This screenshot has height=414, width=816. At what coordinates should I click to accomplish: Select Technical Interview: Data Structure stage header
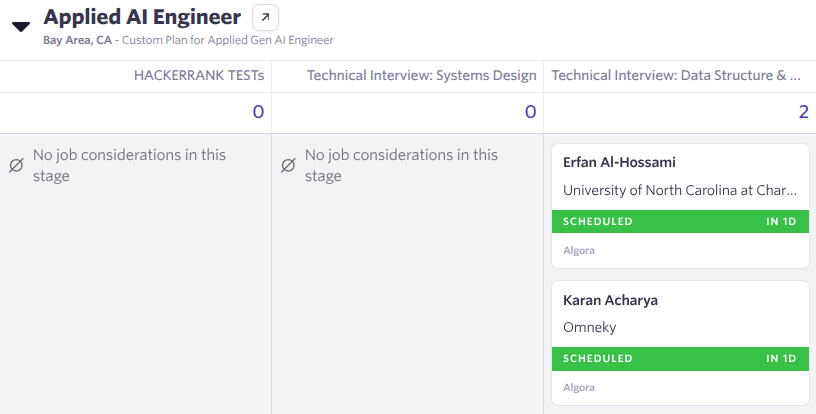[676, 75]
